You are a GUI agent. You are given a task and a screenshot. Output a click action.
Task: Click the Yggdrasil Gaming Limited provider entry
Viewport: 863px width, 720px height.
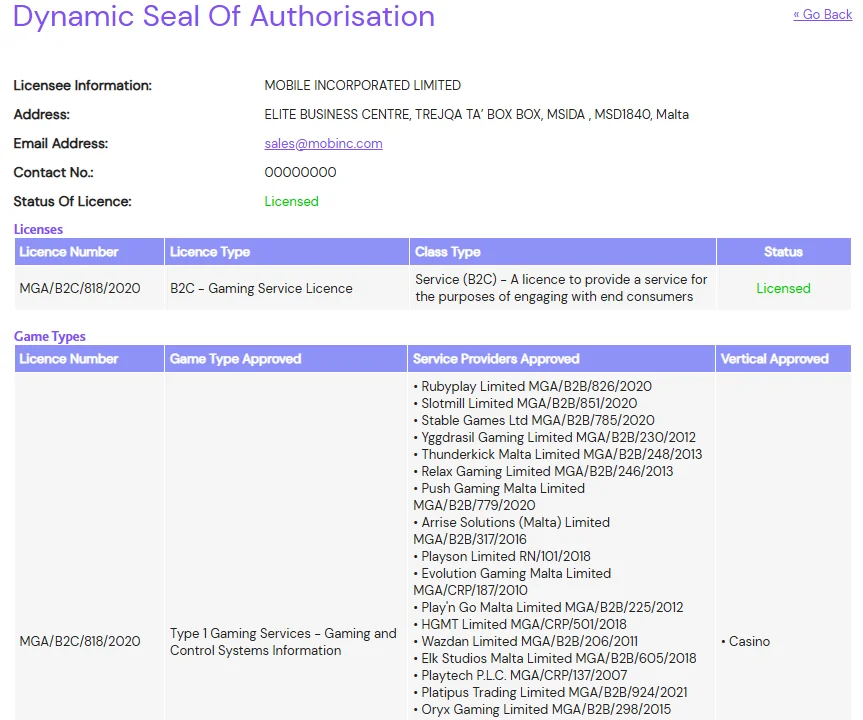click(558, 437)
